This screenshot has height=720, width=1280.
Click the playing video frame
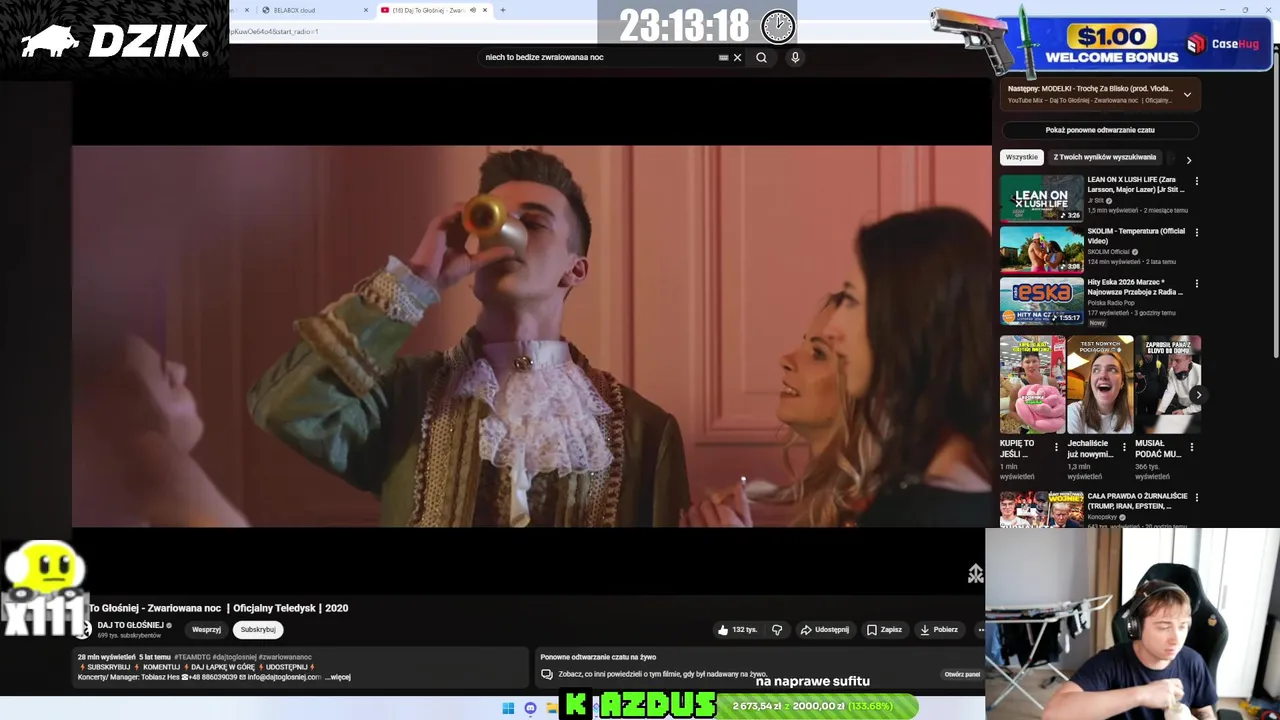coord(531,336)
